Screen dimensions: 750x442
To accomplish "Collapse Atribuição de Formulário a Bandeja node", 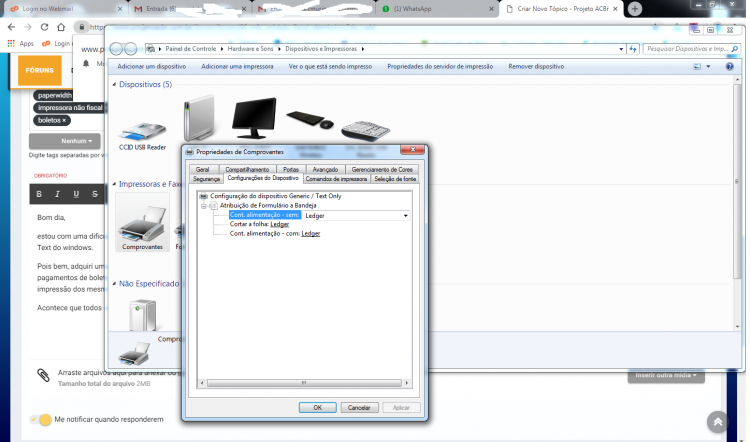I will (204, 206).
